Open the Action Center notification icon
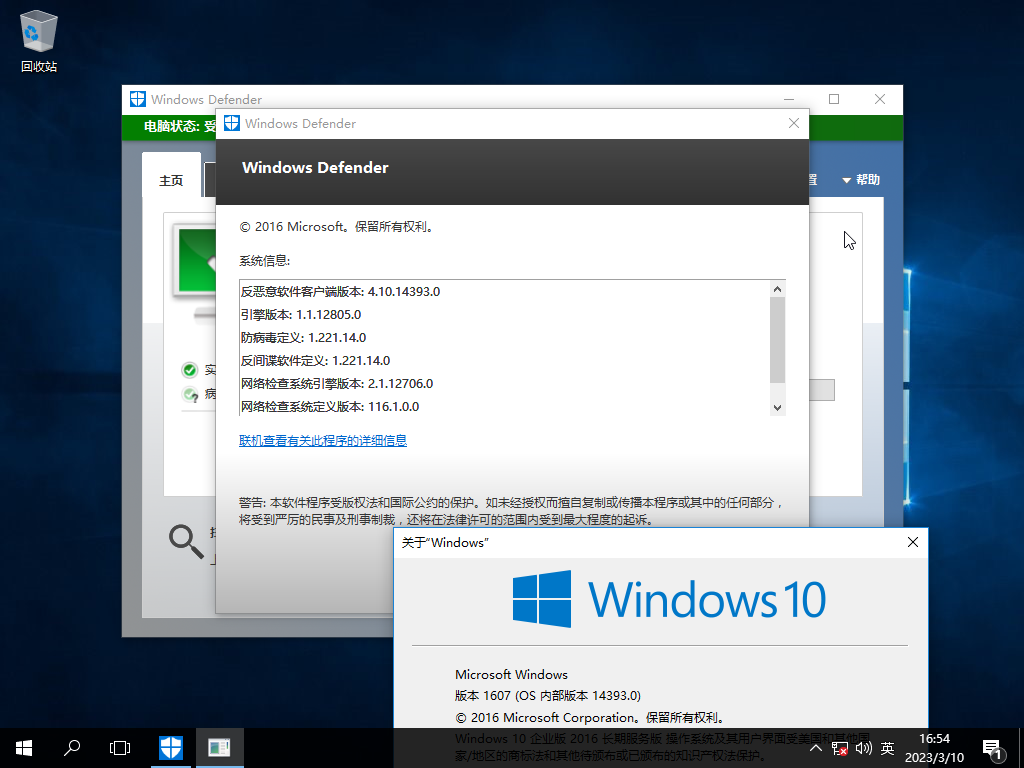Image resolution: width=1024 pixels, height=768 pixels. coord(991,749)
